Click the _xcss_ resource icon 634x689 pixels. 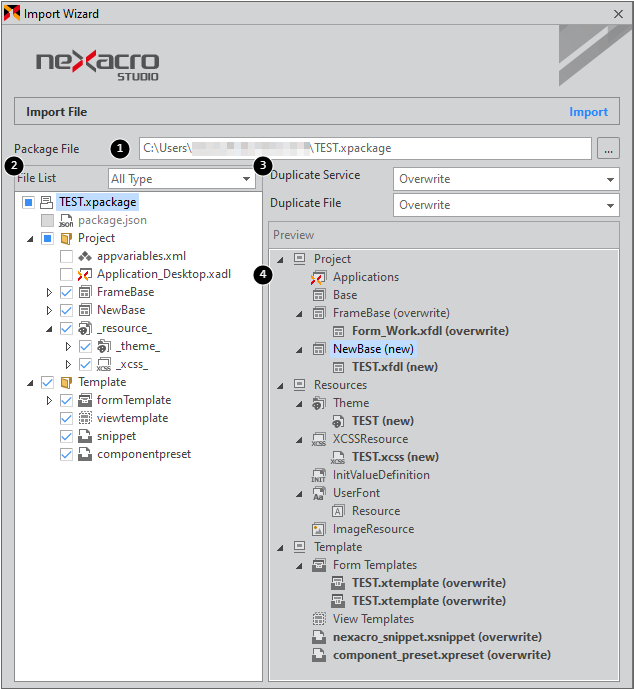[x=104, y=364]
